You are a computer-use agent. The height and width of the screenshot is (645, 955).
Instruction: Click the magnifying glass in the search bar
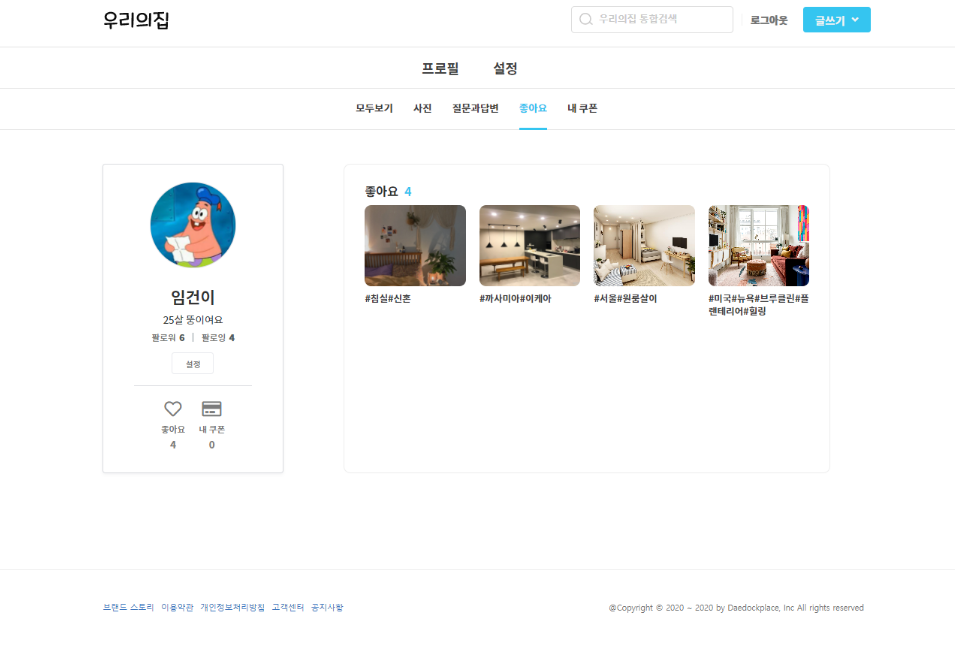pyautogui.click(x=584, y=18)
